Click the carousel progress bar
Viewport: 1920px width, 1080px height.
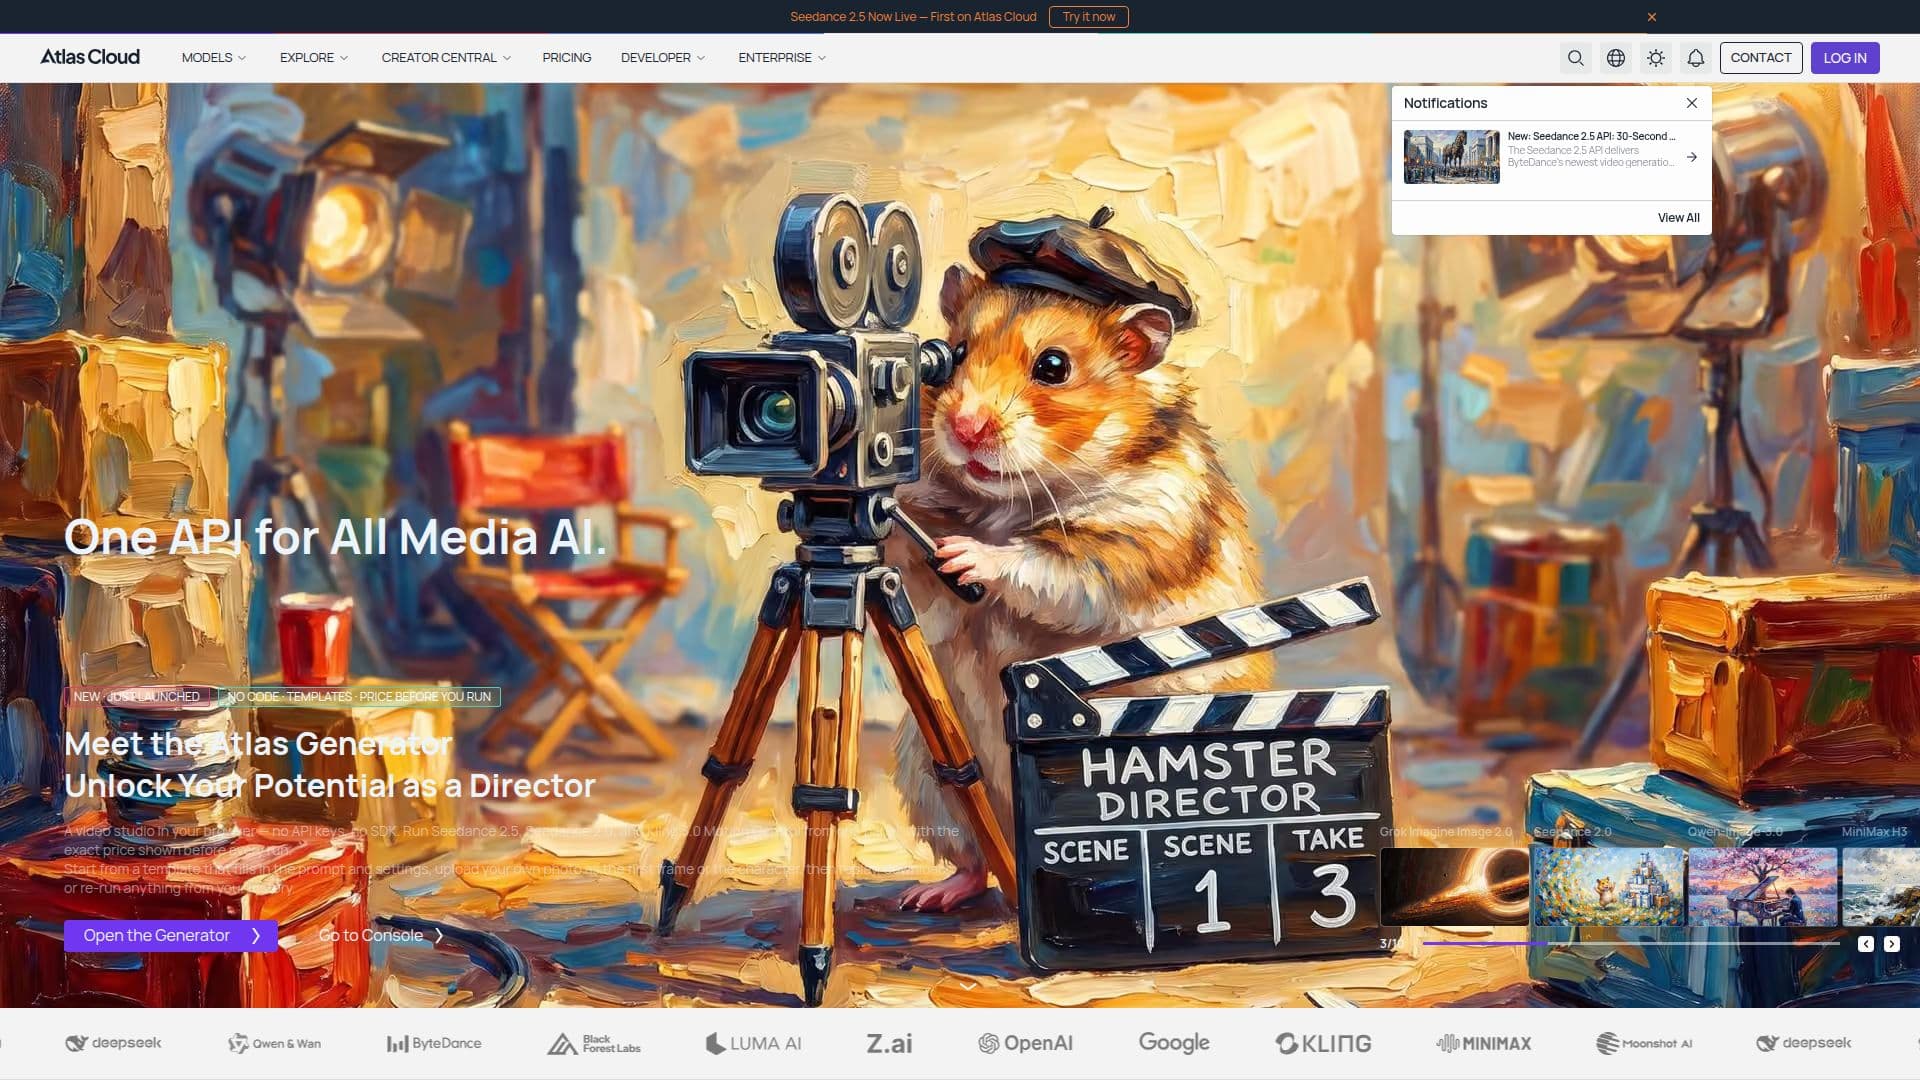point(1631,943)
